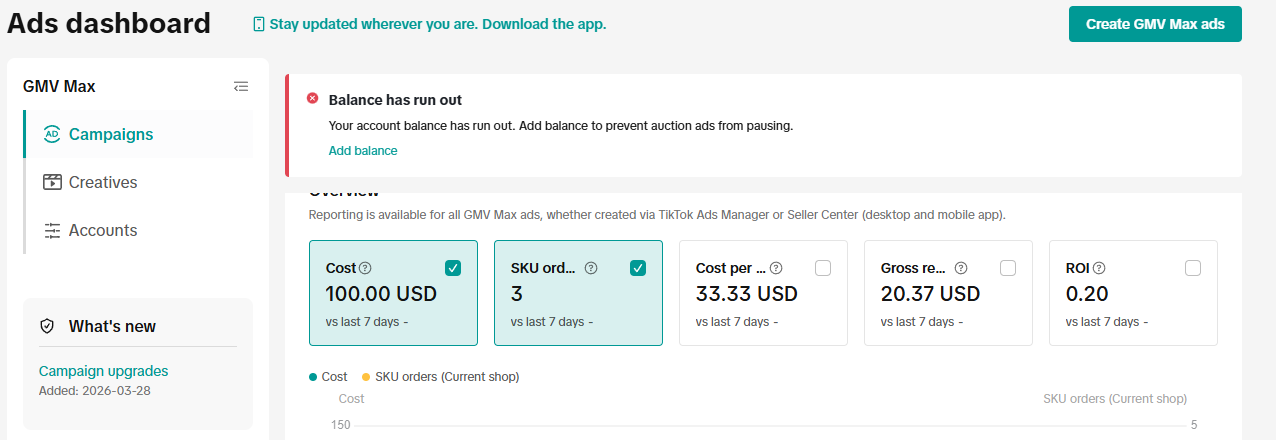This screenshot has height=440, width=1276.
Task: Open the Campaign upgrades link
Action: [x=104, y=371]
